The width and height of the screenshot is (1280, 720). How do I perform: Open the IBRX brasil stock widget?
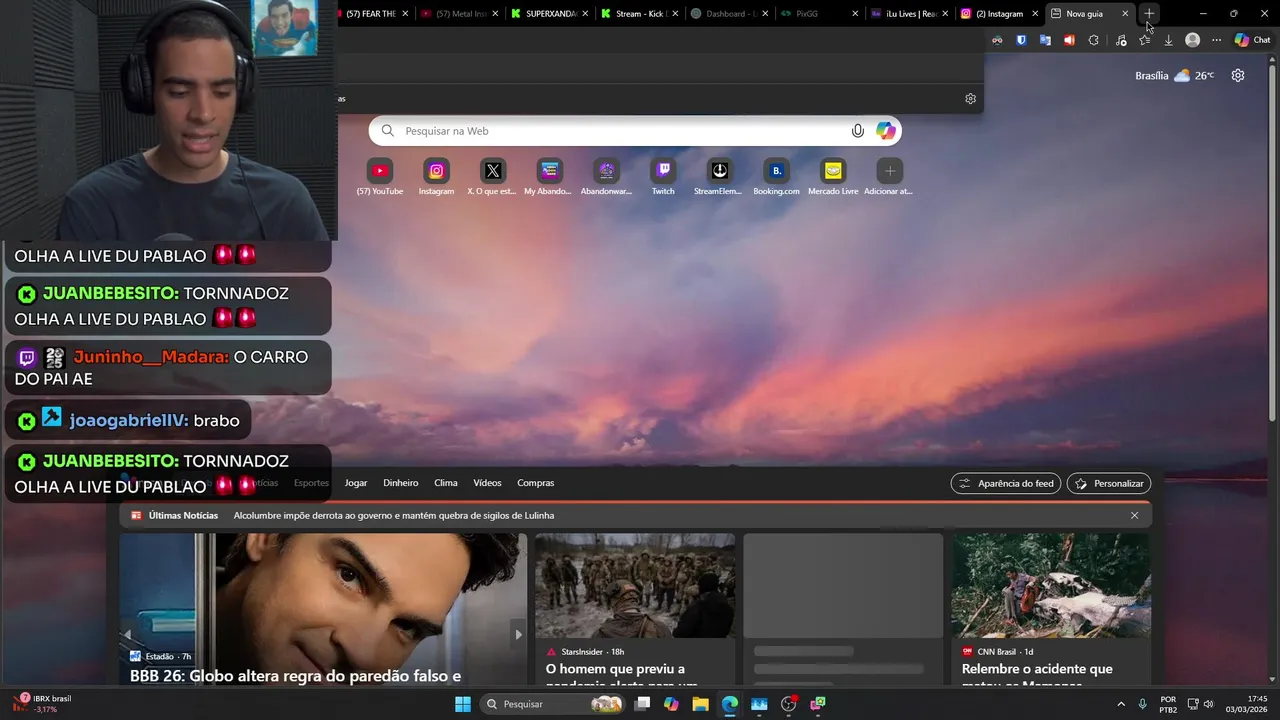coord(42,704)
